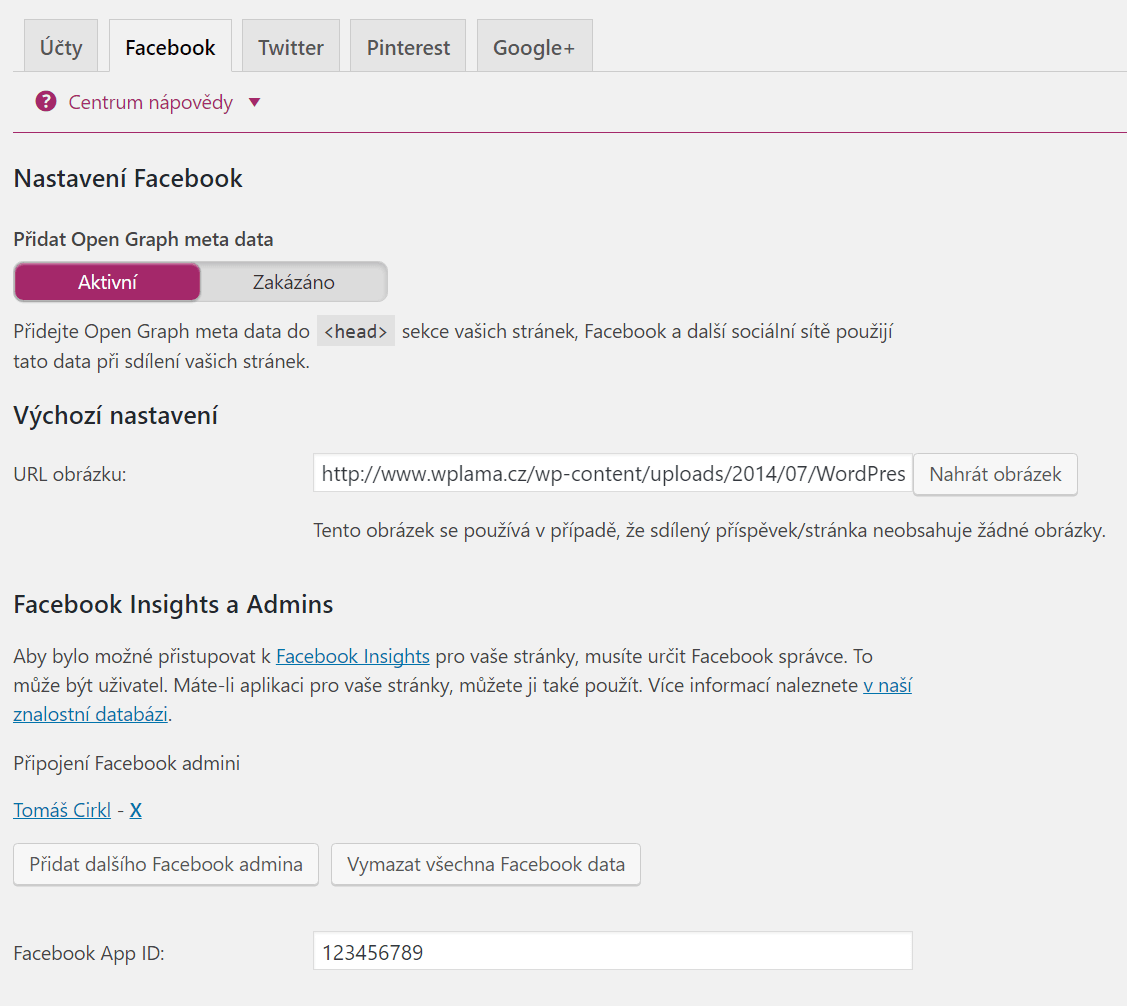Click the Tento obrázek se používá description
The height and width of the screenshot is (1006, 1127).
pyautogui.click(x=709, y=530)
